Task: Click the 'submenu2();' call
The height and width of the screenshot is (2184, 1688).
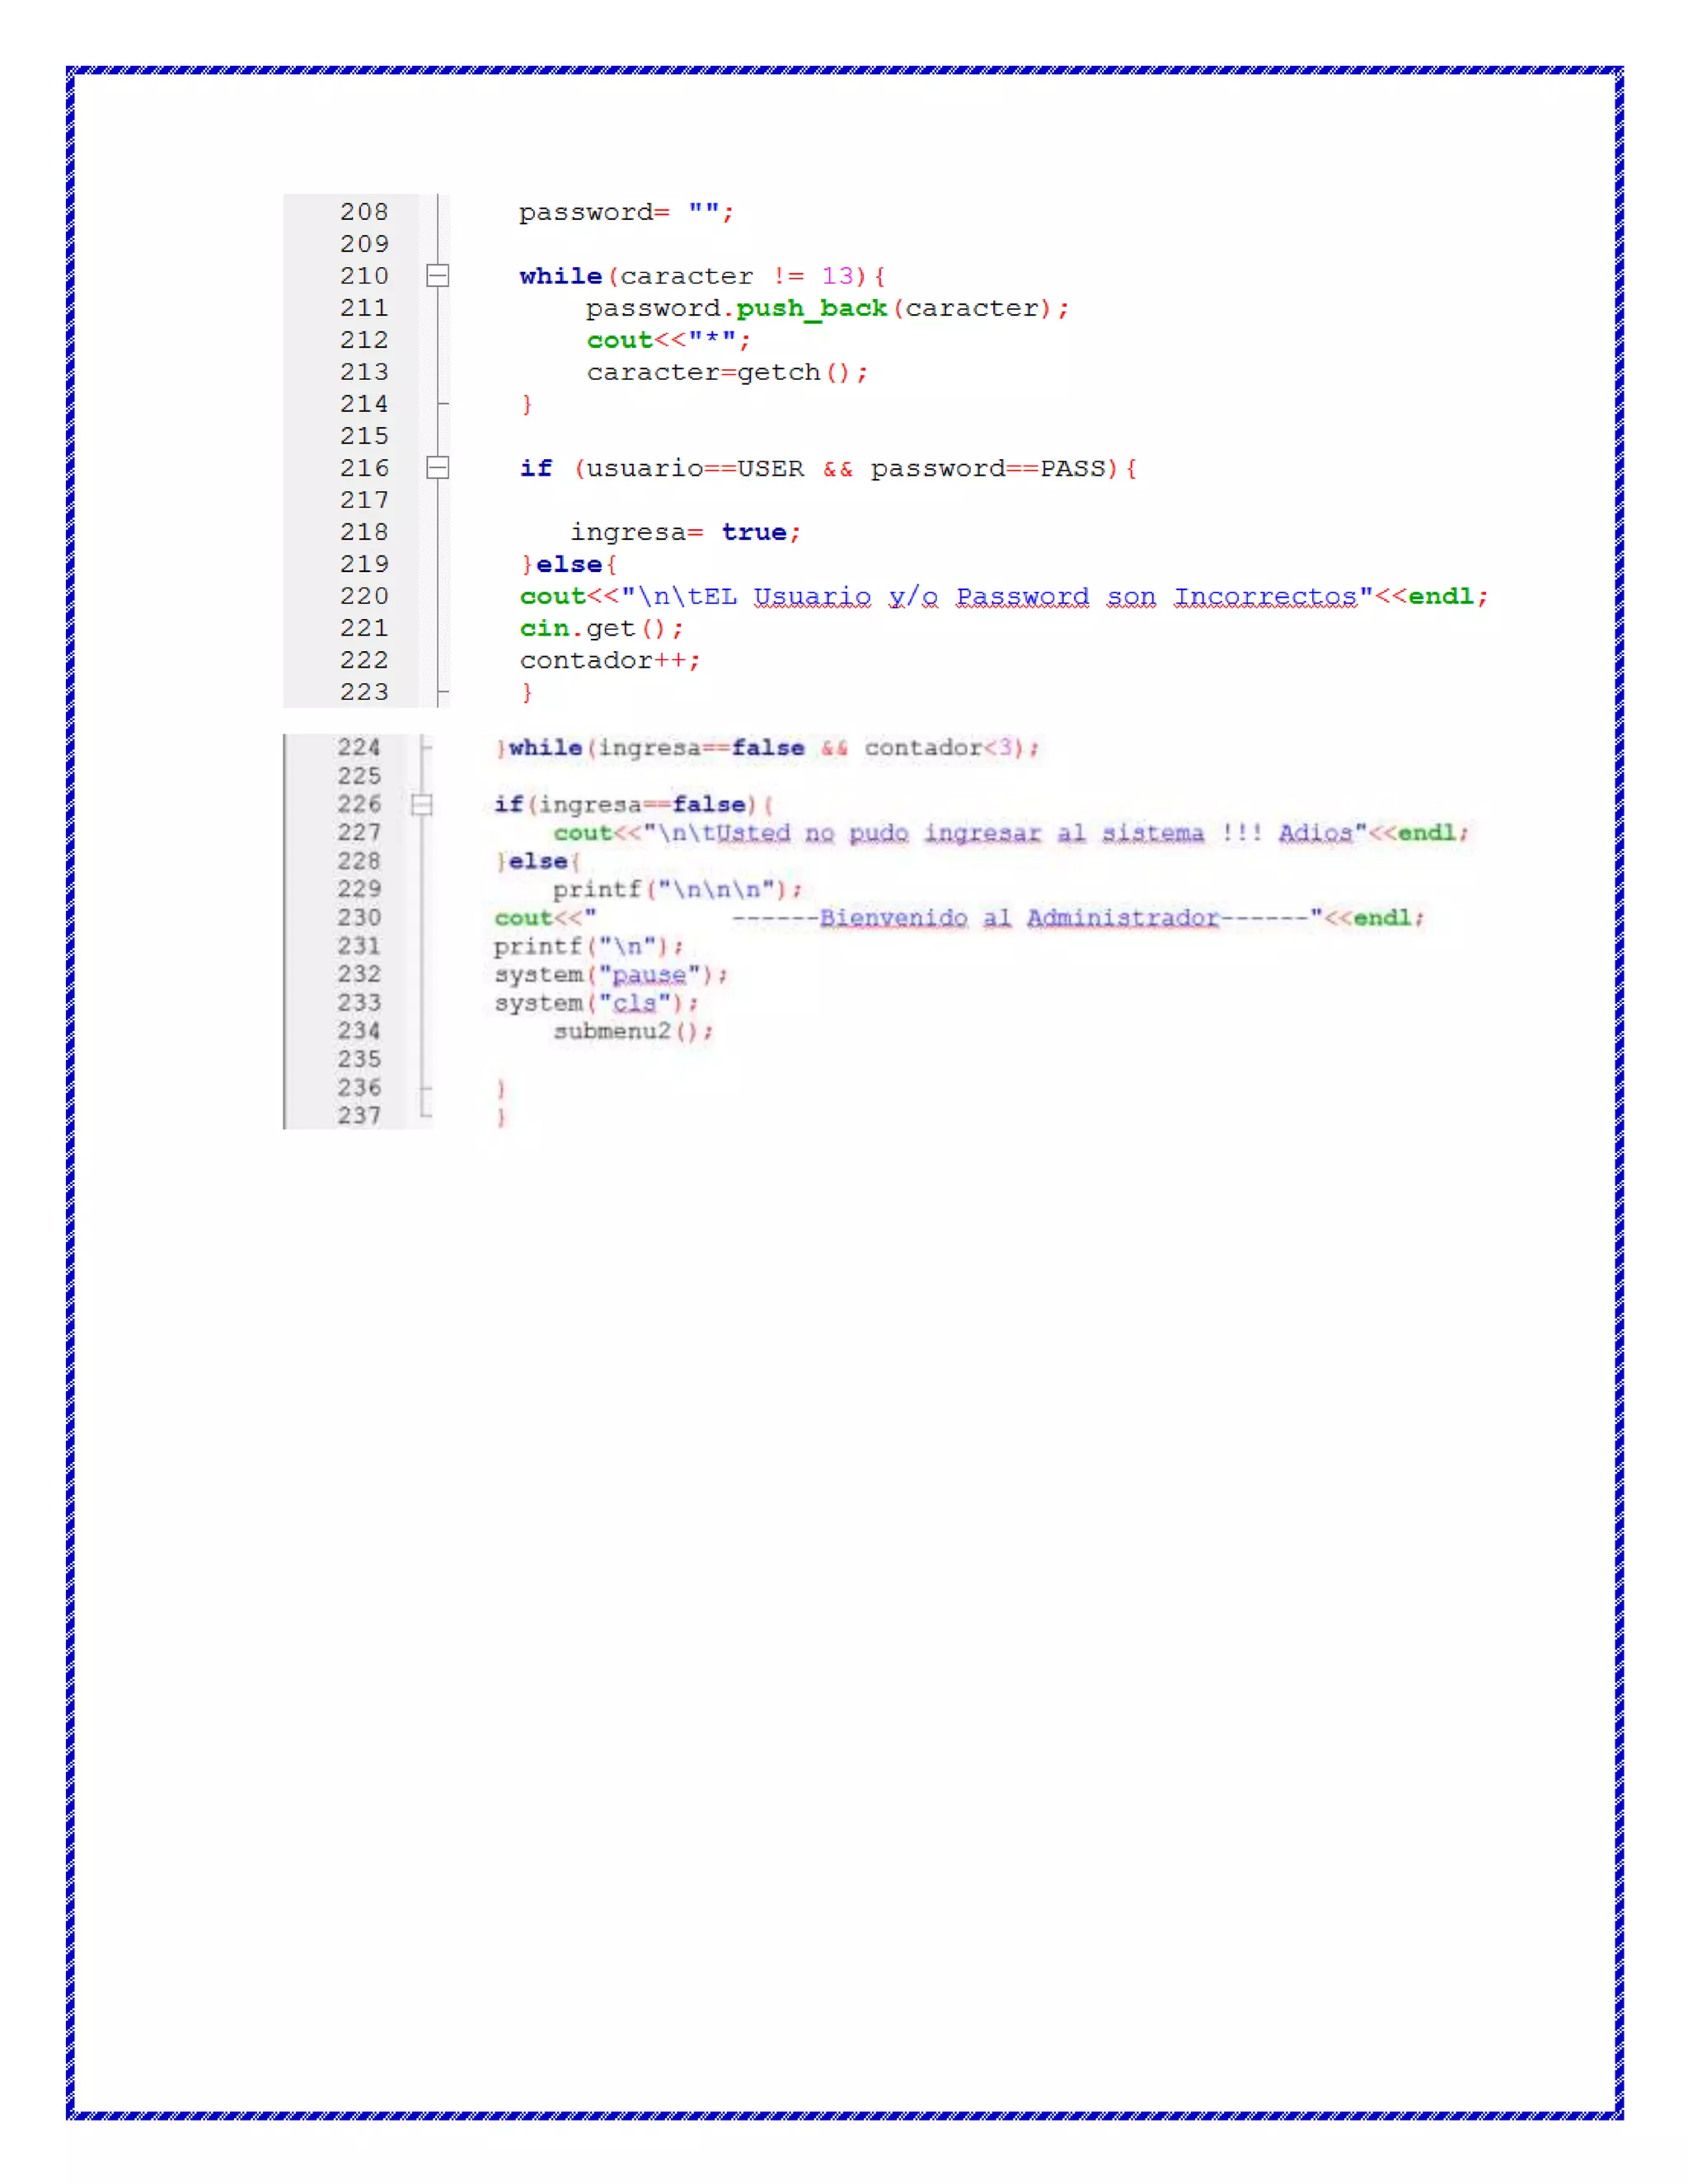Action: [634, 1031]
